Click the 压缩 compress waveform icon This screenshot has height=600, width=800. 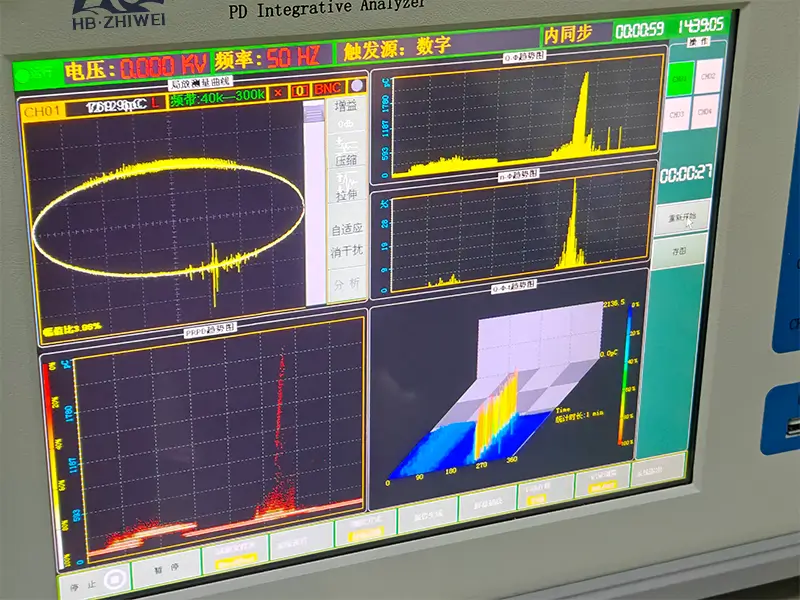click(x=345, y=145)
